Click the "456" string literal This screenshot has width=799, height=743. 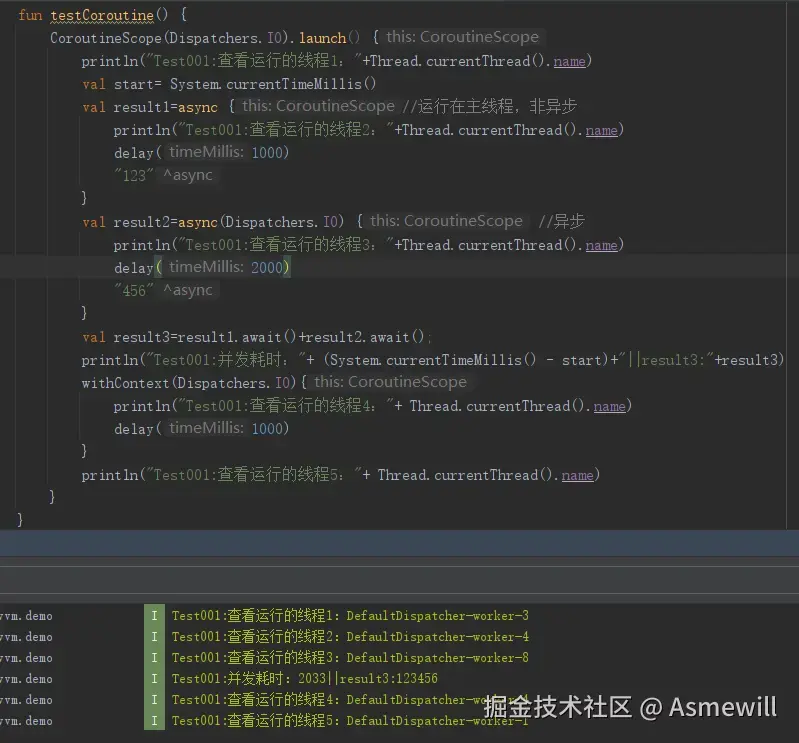(134, 291)
